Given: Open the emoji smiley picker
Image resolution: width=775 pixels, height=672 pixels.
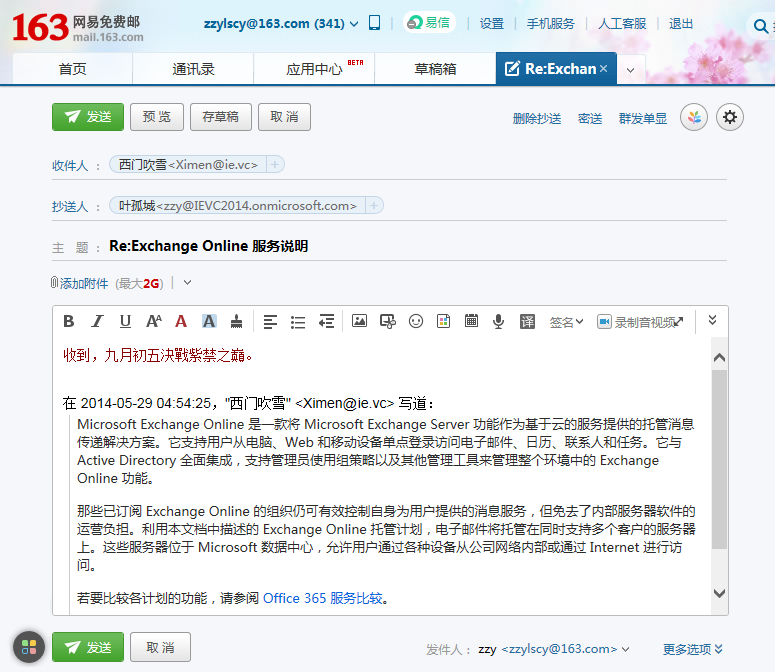Looking at the screenshot, I should point(416,321).
